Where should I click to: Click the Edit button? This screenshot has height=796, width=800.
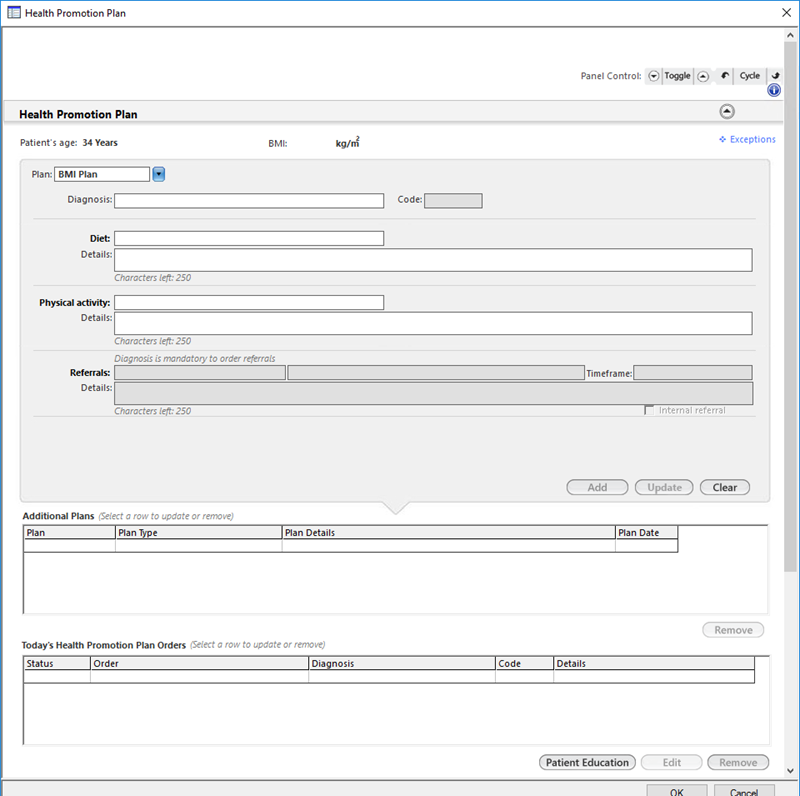tap(671, 762)
